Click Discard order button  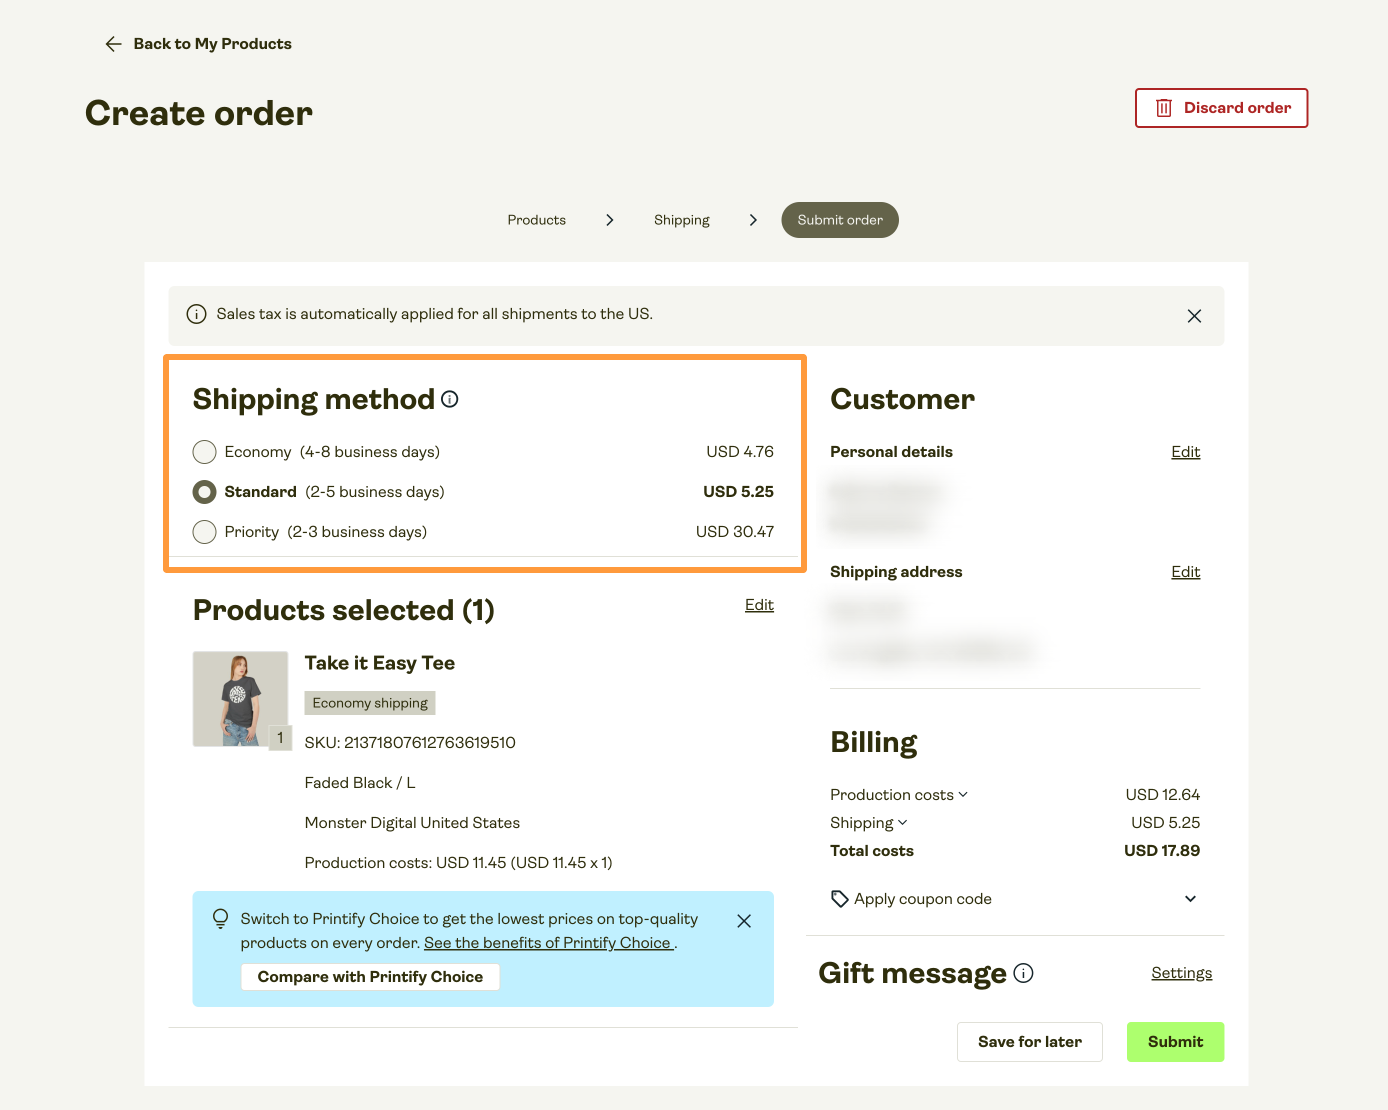1221,108
